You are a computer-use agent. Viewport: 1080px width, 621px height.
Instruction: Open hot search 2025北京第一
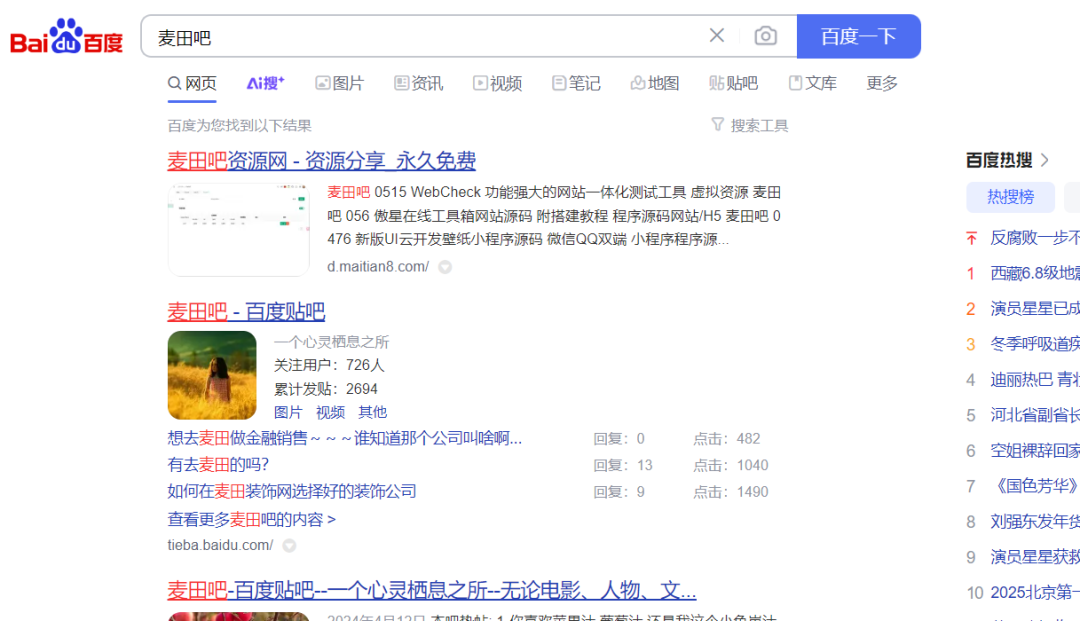pyautogui.click(x=1035, y=593)
